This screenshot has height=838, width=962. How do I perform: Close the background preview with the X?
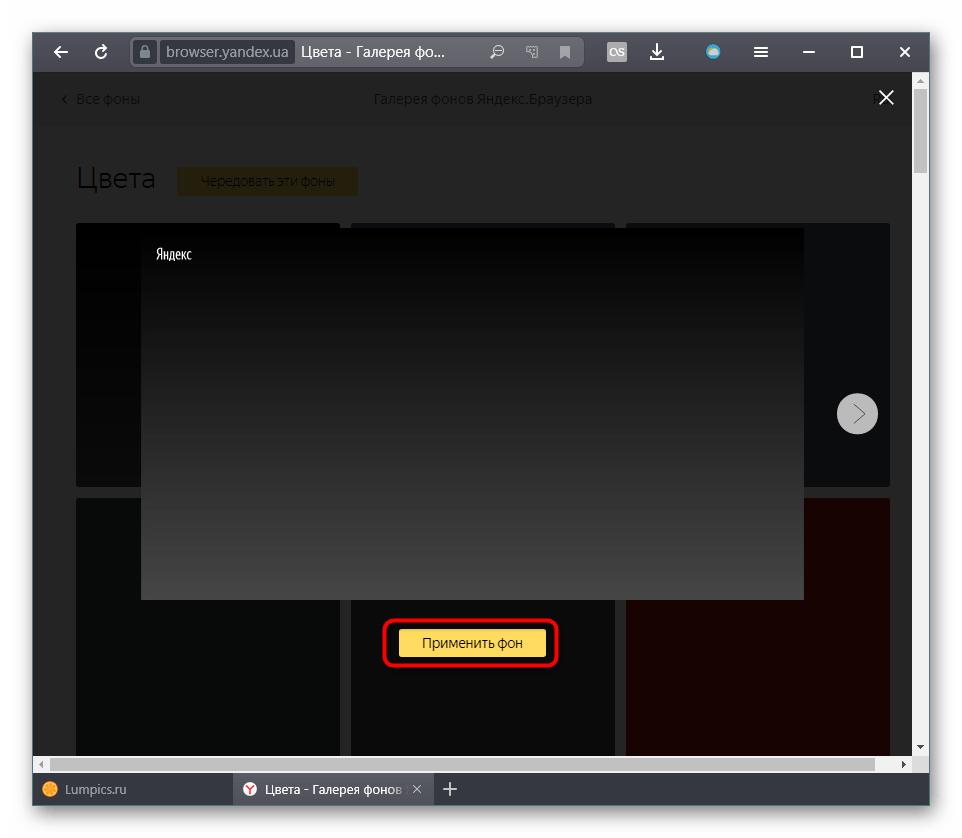886,98
